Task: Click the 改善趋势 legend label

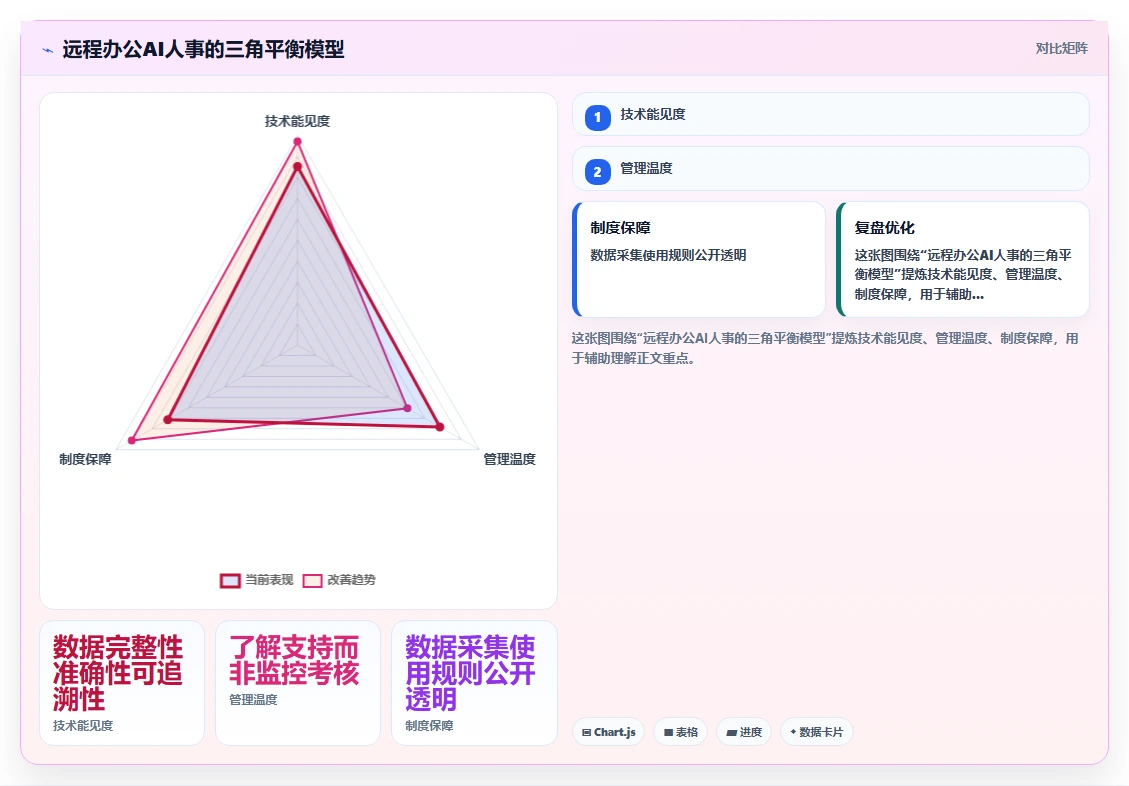Action: point(351,580)
